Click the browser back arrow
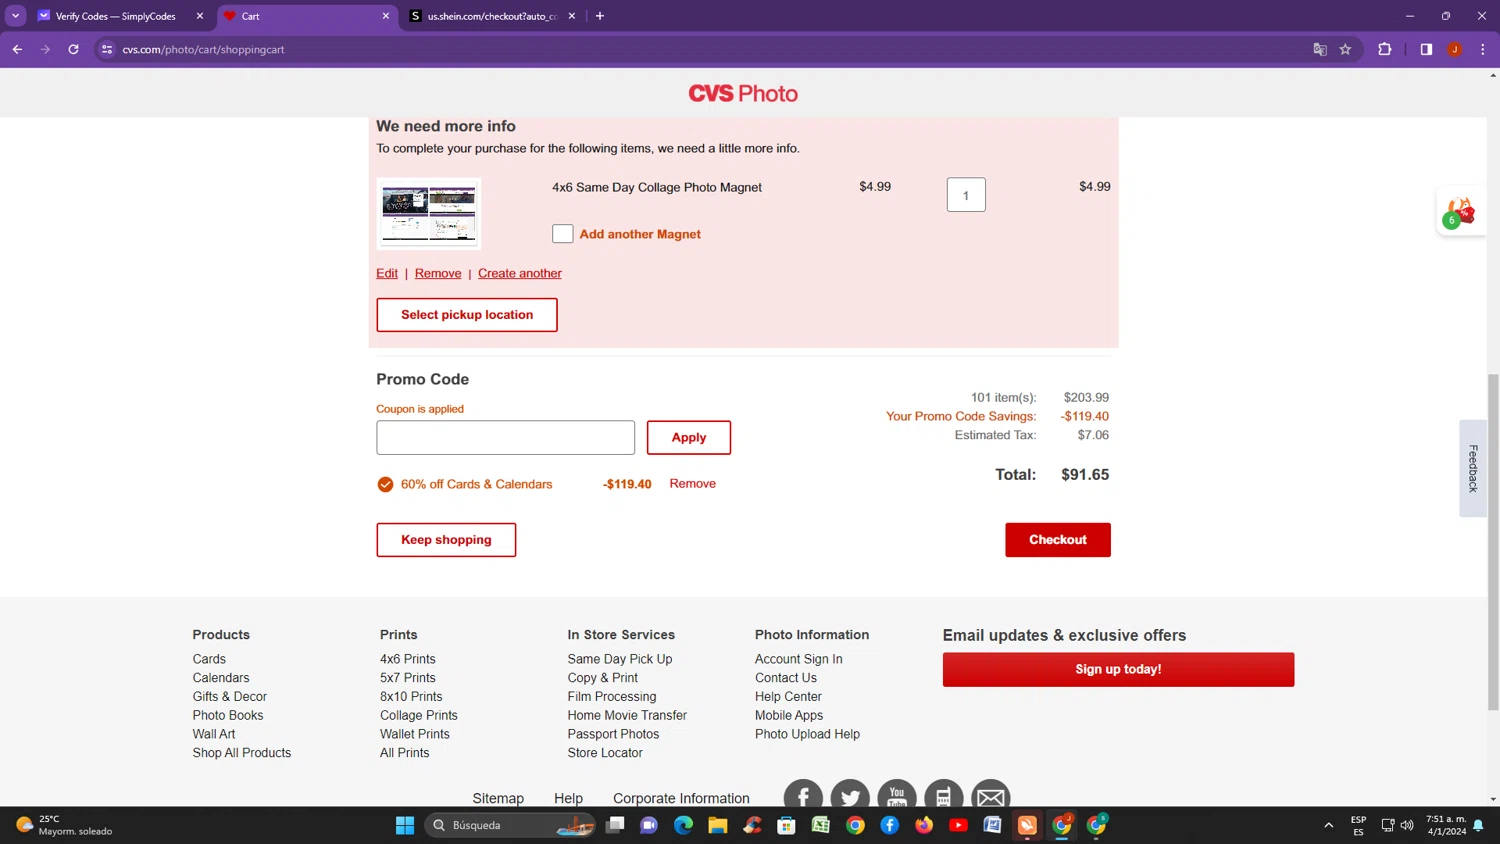The width and height of the screenshot is (1500, 844). click(x=17, y=49)
